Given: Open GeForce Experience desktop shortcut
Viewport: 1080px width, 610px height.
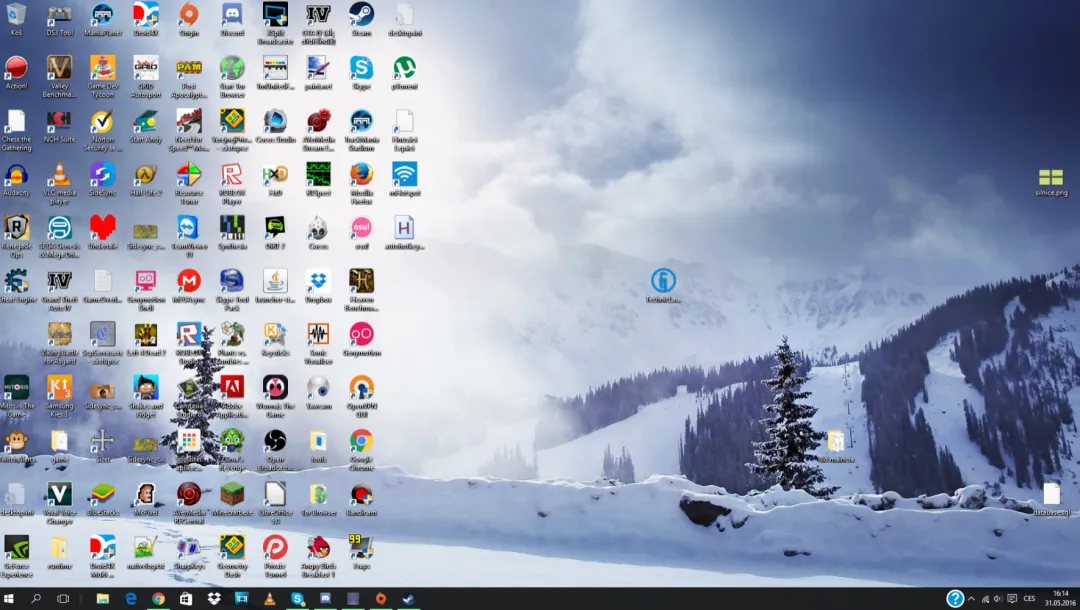Looking at the screenshot, I should point(16,556).
